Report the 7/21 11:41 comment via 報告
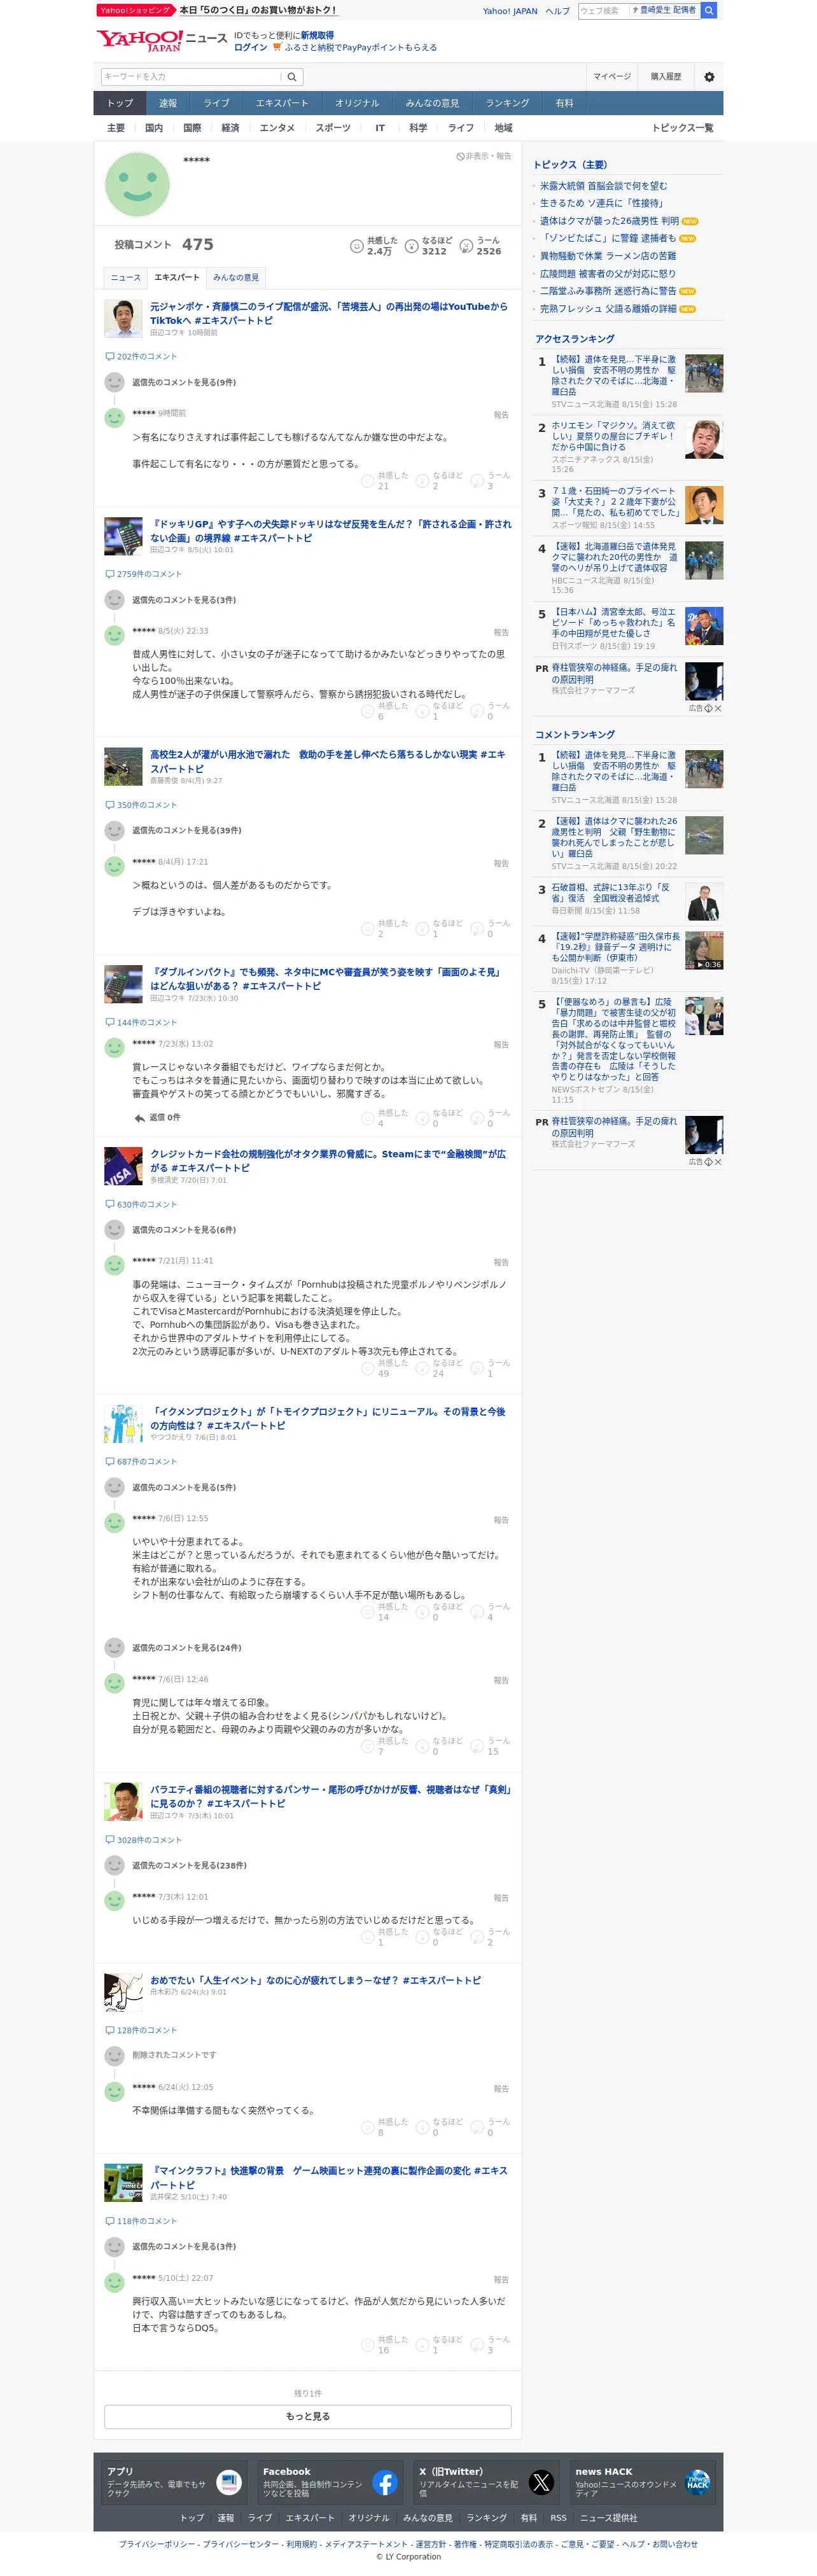The height and width of the screenshot is (2576, 817). click(x=501, y=1262)
